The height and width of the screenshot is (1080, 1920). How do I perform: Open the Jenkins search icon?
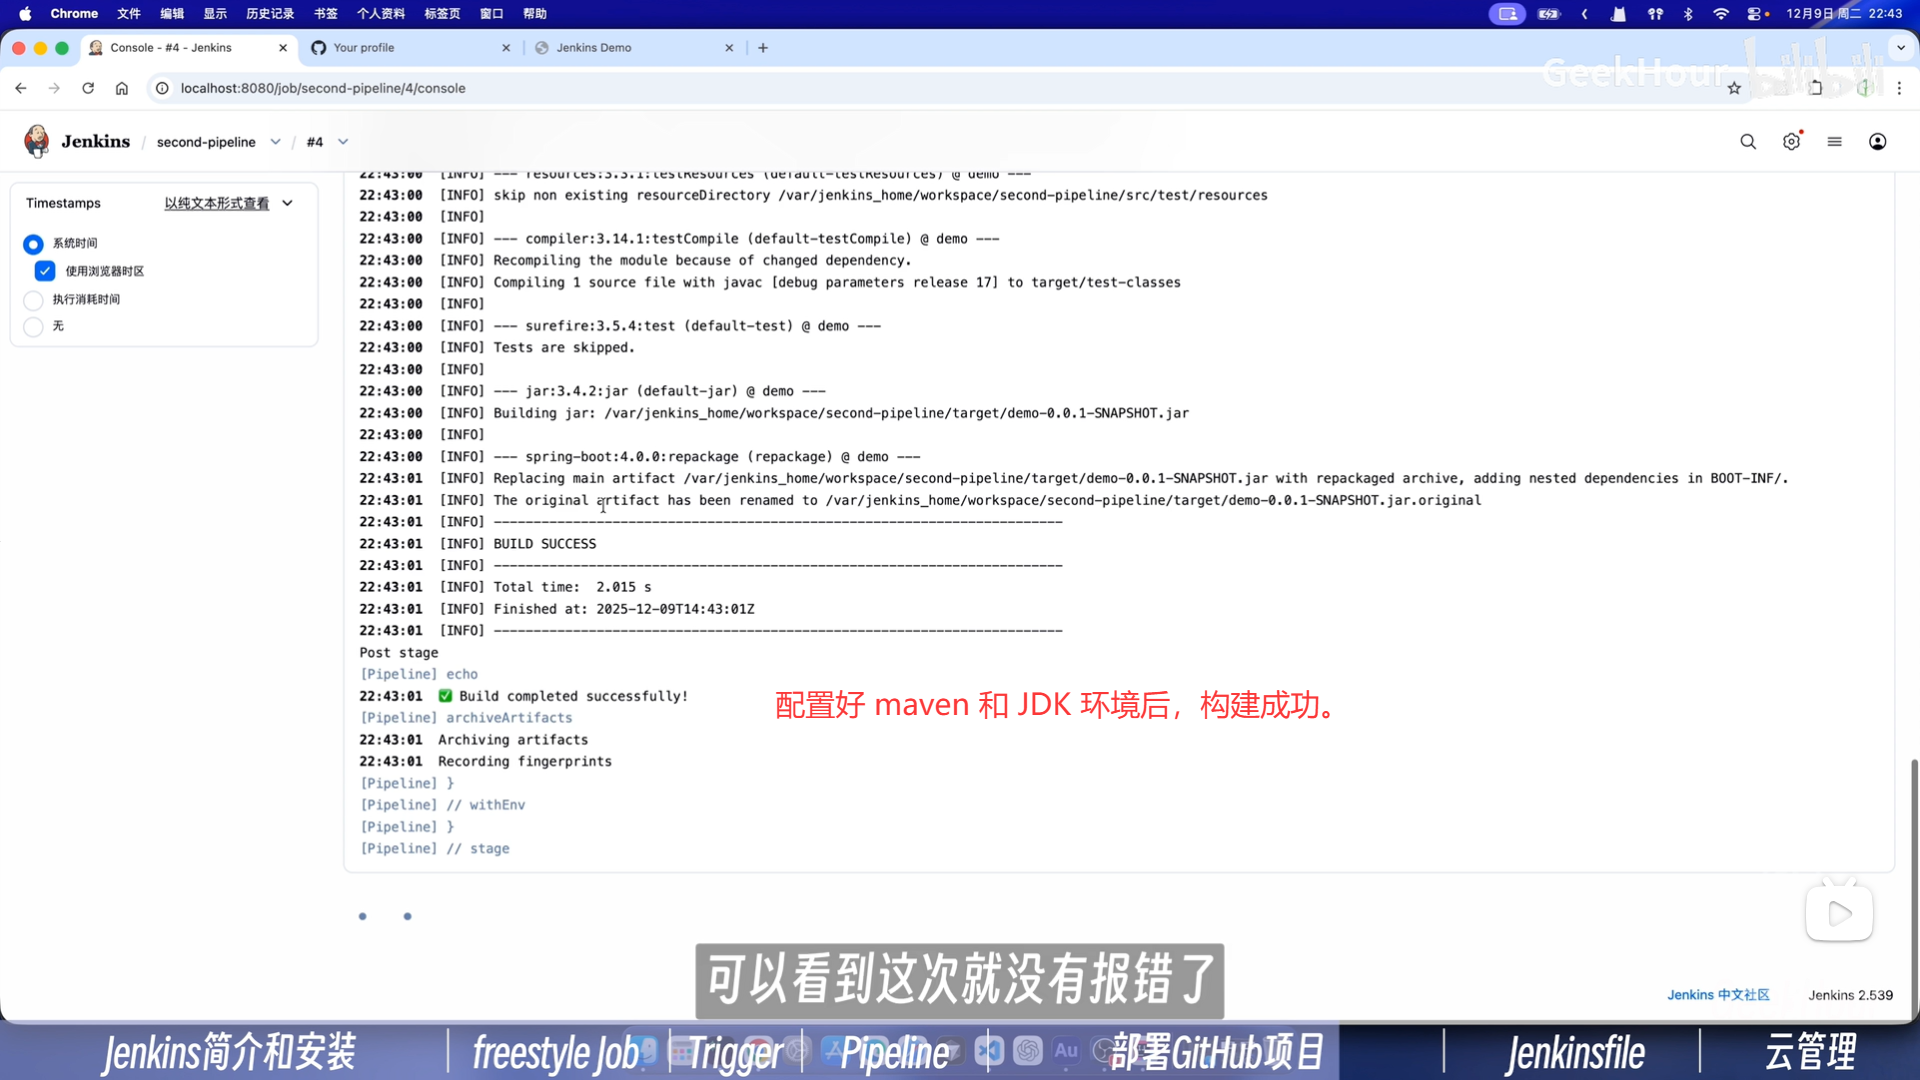[1748, 142]
